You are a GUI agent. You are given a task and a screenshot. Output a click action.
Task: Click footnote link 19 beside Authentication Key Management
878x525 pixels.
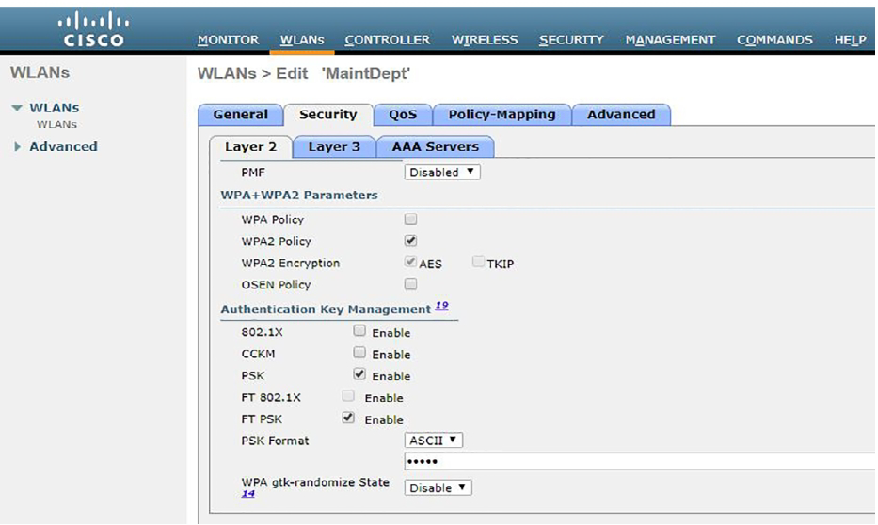tap(441, 308)
